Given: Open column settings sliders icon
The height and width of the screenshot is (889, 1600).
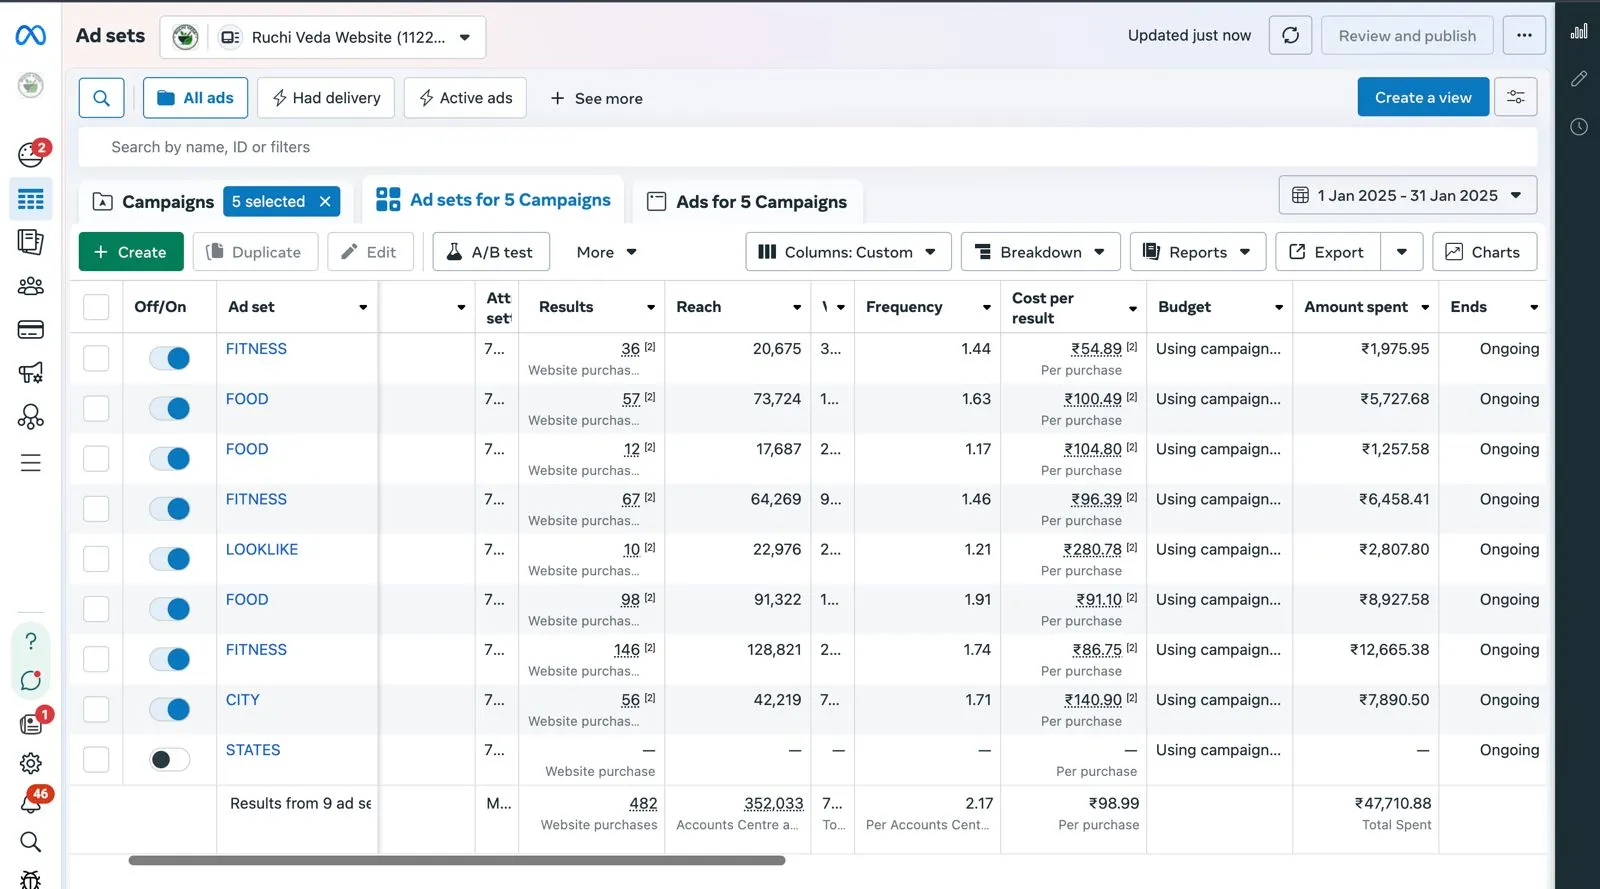Looking at the screenshot, I should 1515,98.
